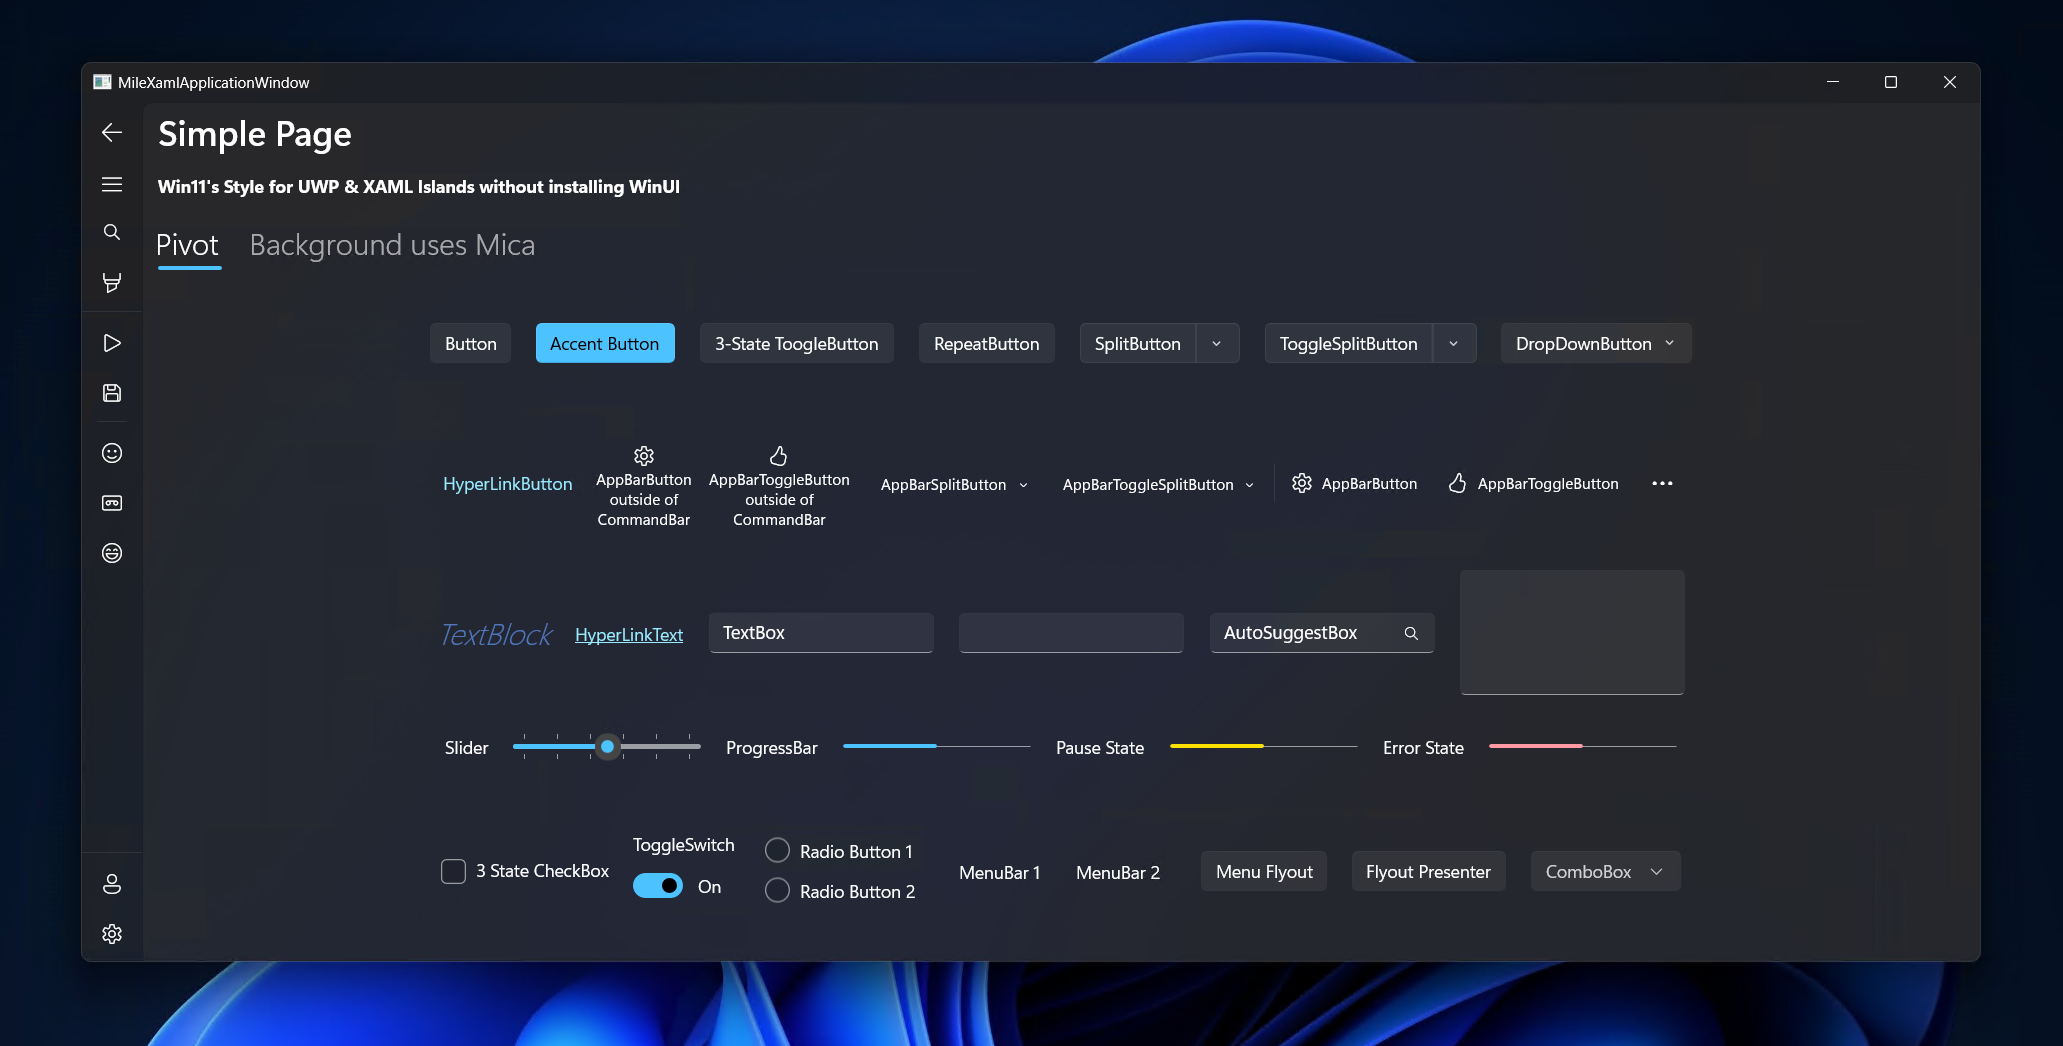Open the hamburger navigation menu

(112, 184)
